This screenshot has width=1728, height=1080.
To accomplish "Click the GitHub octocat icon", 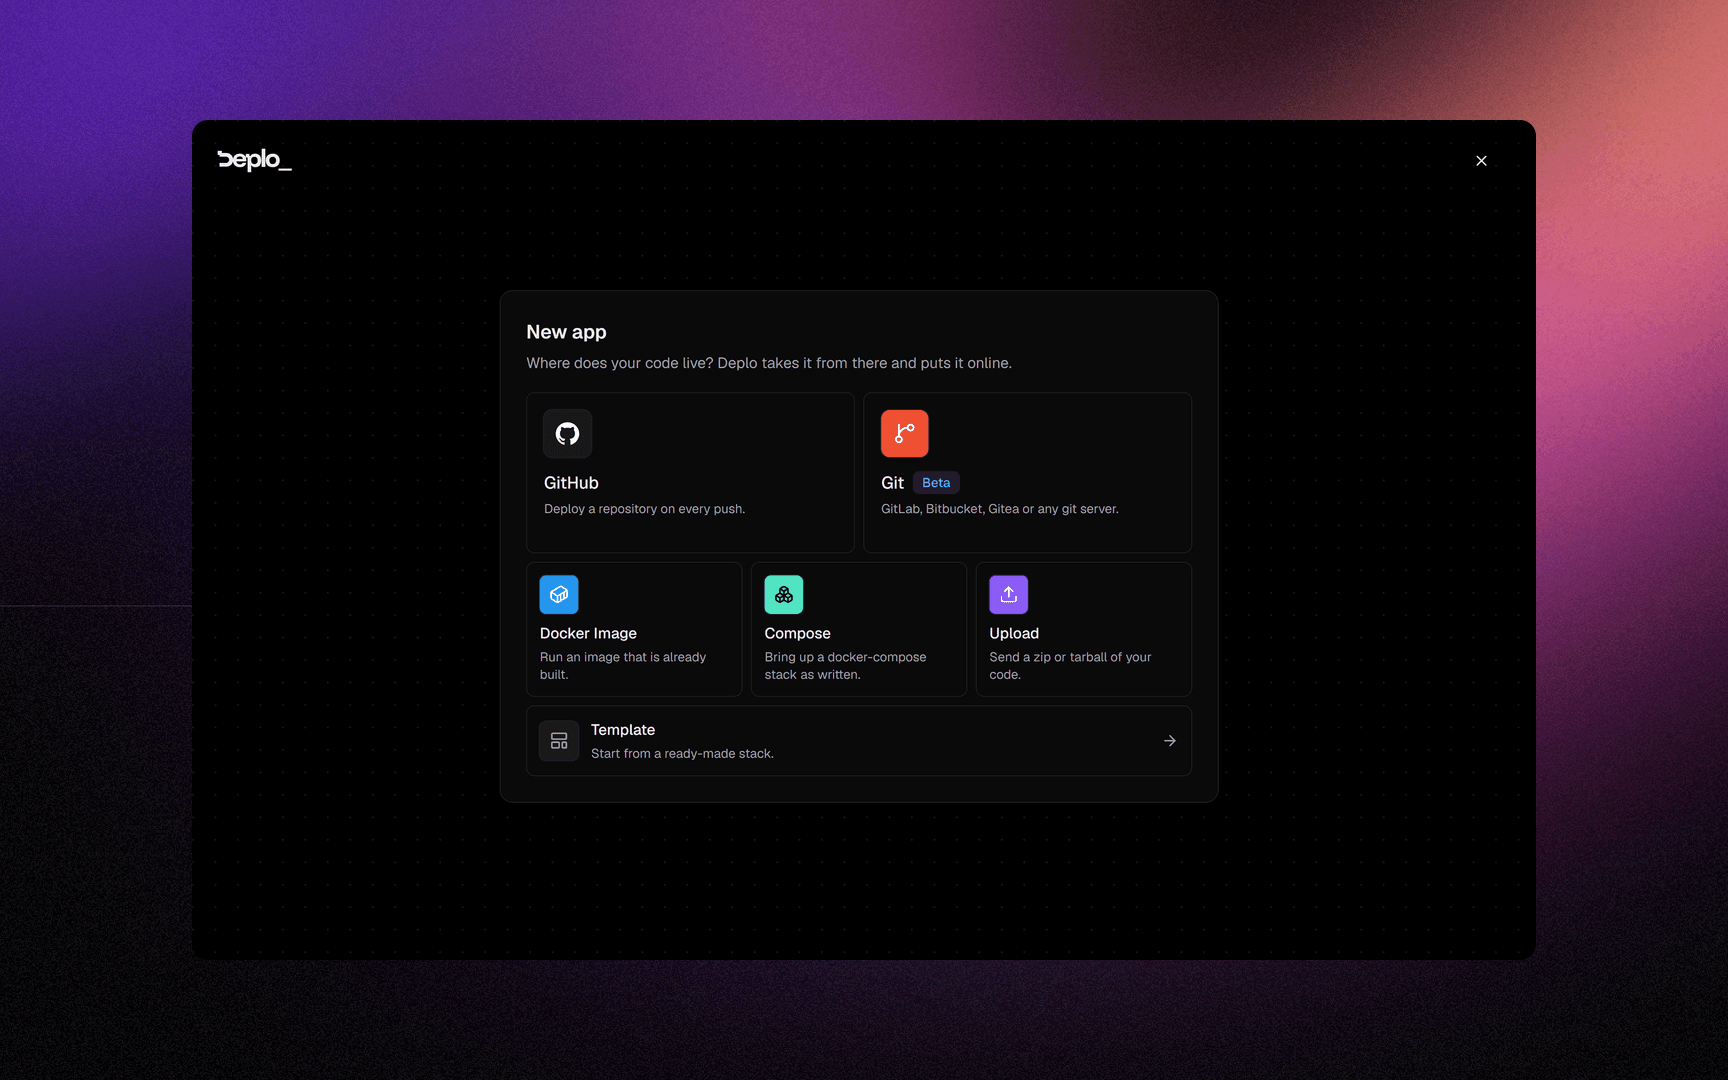I will 567,433.
